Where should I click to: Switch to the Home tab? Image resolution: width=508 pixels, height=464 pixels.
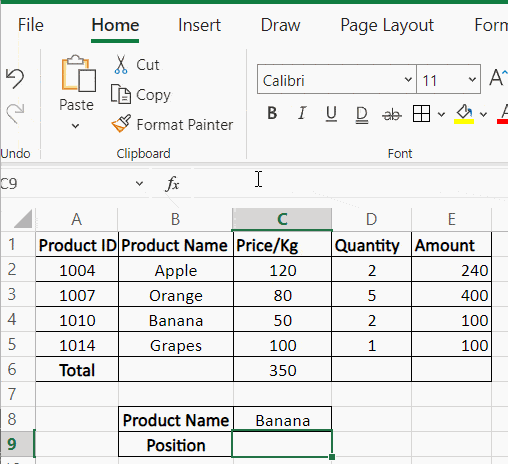point(115,25)
